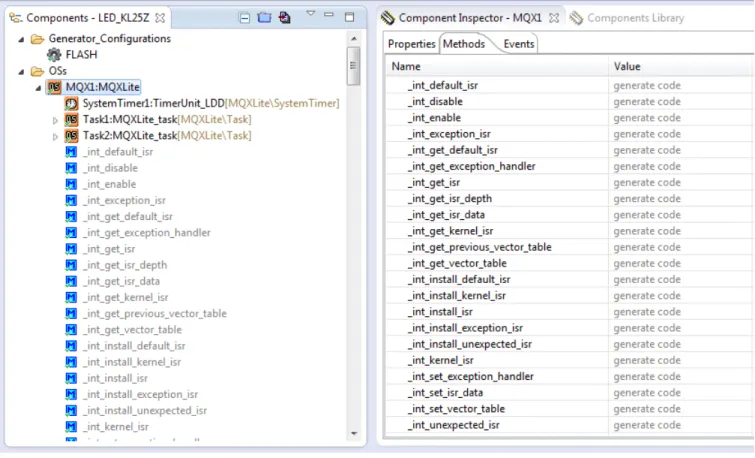
Task: Click method icon next to _int_get_previous_vector_table
Action: tap(71, 314)
